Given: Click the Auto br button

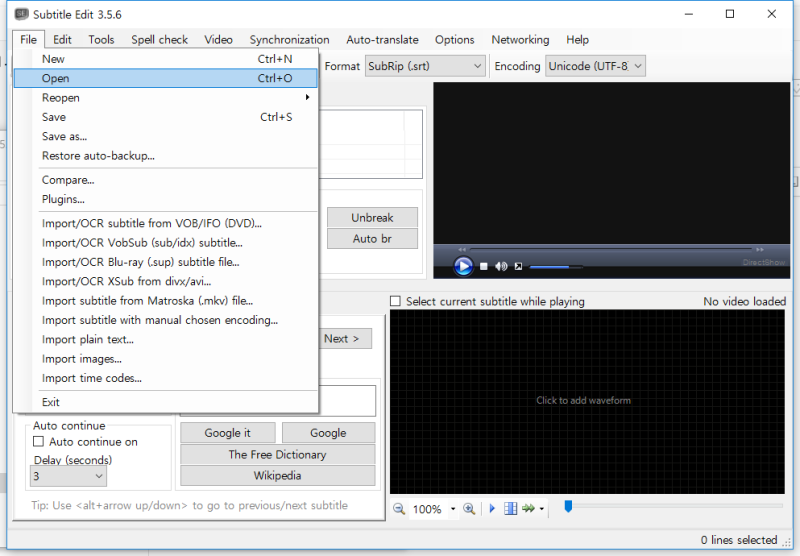Looking at the screenshot, I should [x=372, y=239].
